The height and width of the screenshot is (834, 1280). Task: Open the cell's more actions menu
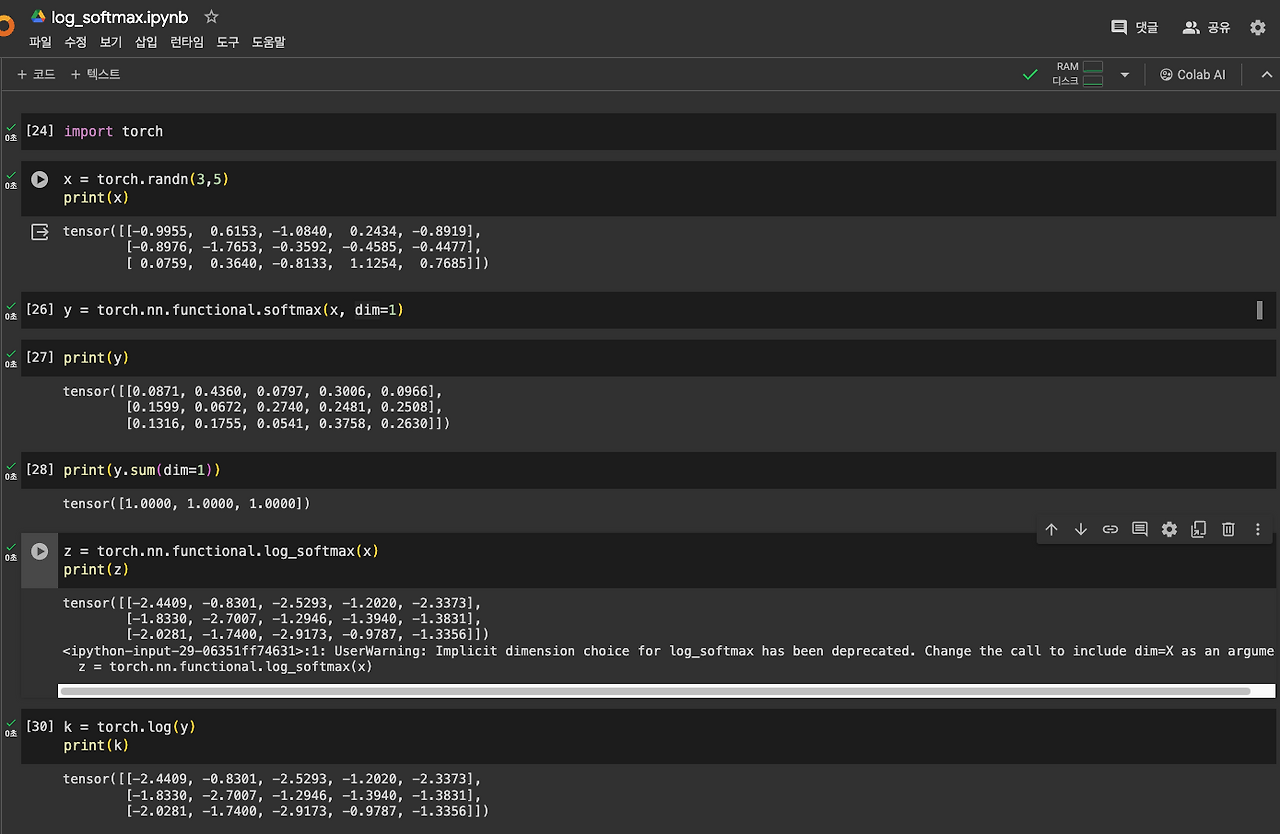pyautogui.click(x=1257, y=529)
